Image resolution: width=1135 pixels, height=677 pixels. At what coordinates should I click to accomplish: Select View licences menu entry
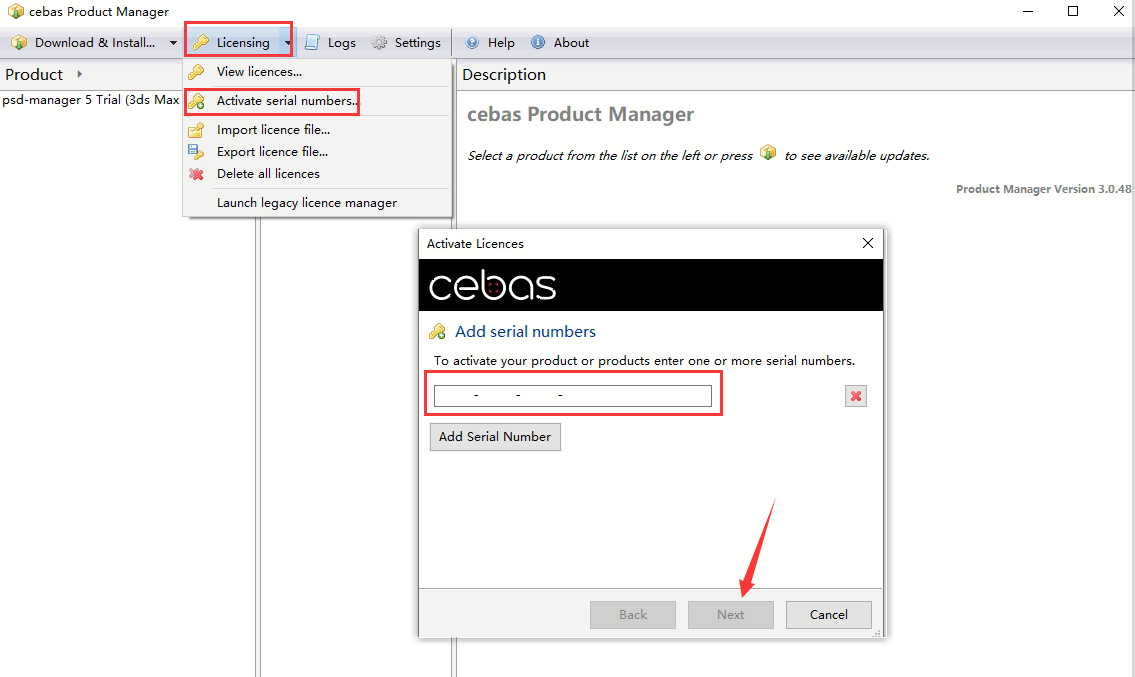259,72
